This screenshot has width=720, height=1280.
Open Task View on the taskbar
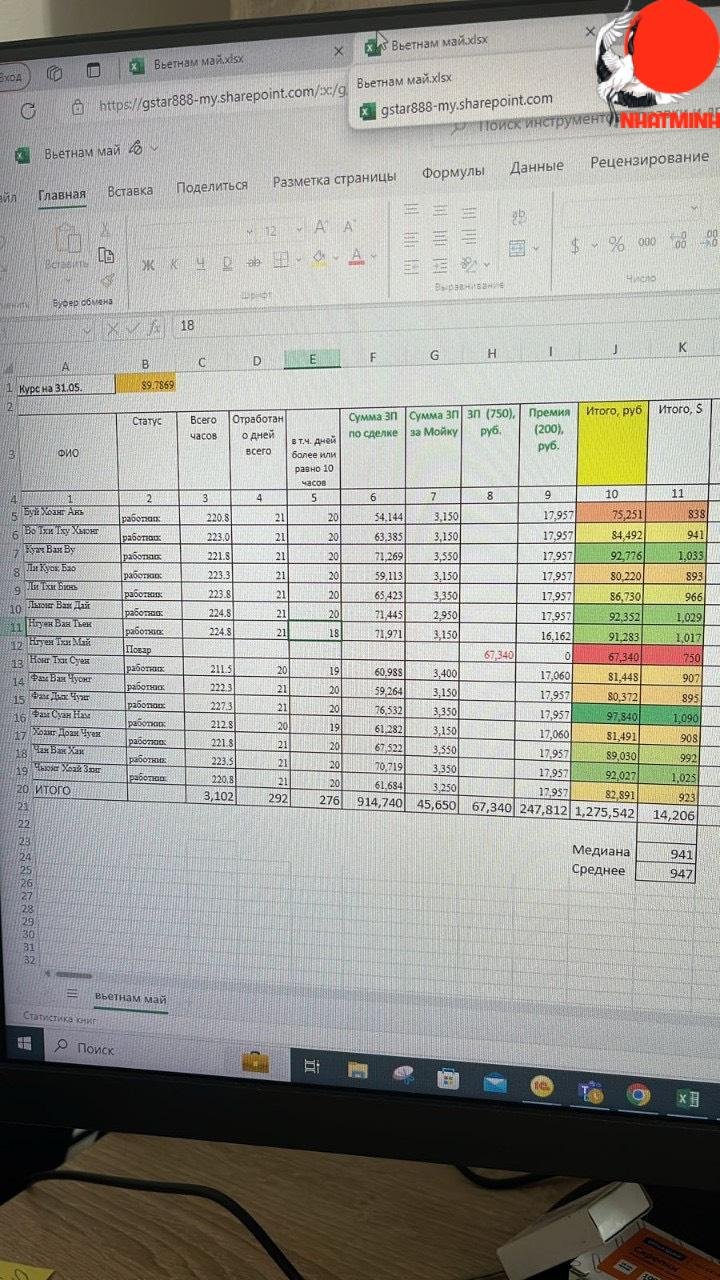(311, 1066)
